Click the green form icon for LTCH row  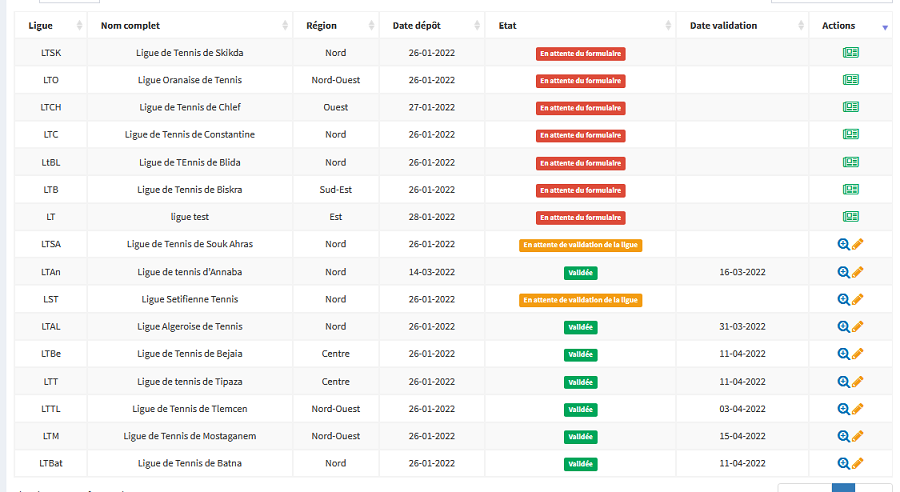850,107
